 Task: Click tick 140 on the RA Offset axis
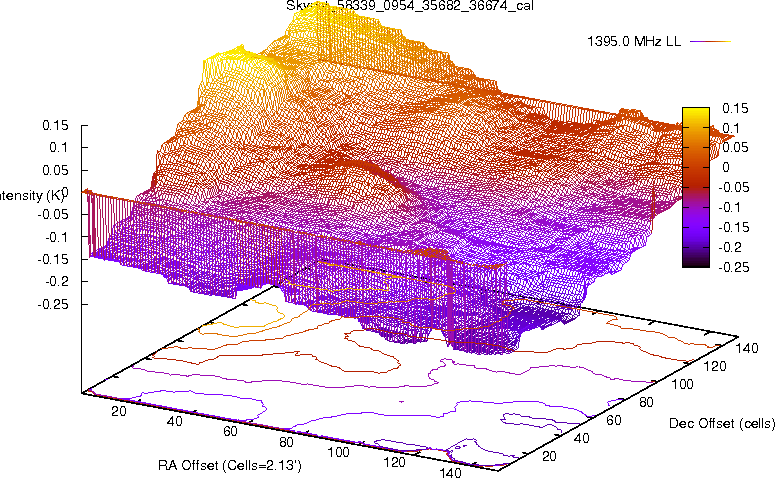[x=450, y=473]
